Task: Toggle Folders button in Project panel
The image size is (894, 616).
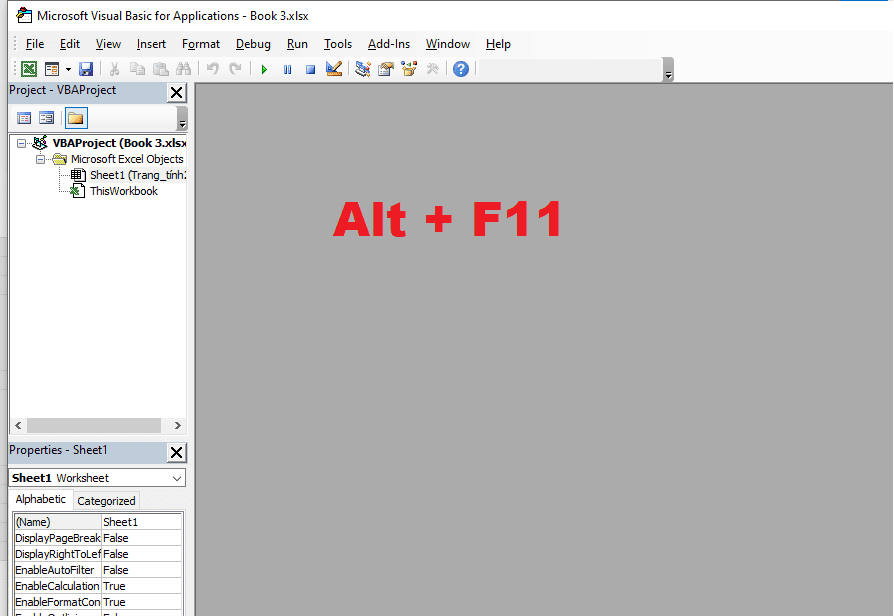Action: pyautogui.click(x=75, y=118)
